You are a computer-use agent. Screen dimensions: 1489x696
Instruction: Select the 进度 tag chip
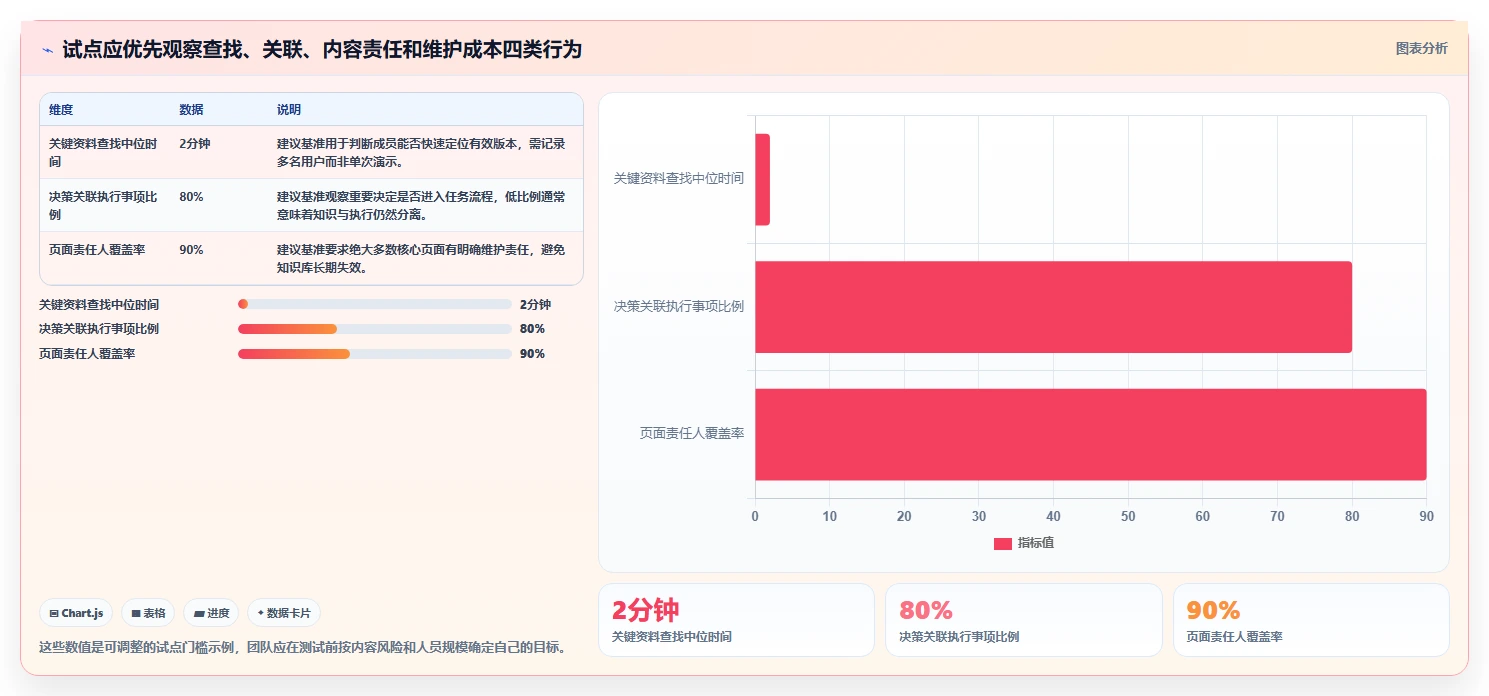coord(211,613)
